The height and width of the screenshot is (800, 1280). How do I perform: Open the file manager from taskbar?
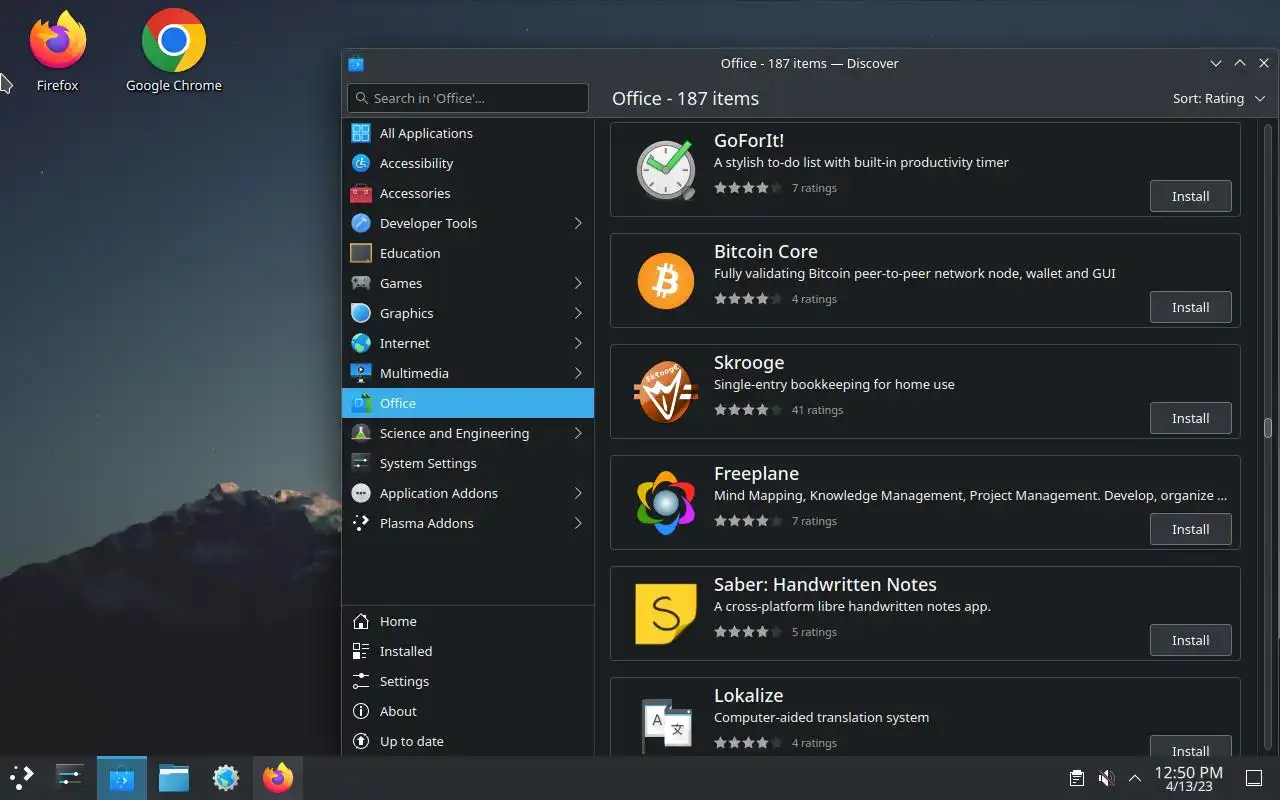click(x=174, y=777)
